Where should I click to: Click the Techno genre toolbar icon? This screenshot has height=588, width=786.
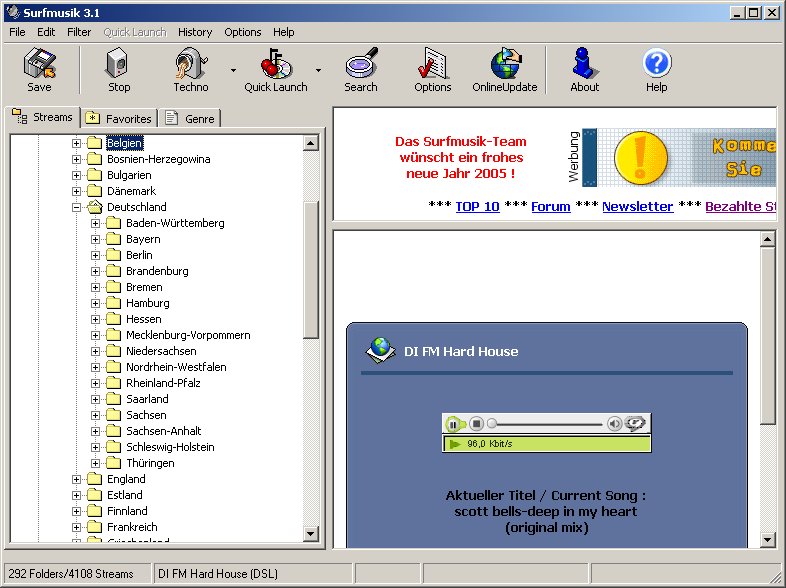click(x=190, y=63)
